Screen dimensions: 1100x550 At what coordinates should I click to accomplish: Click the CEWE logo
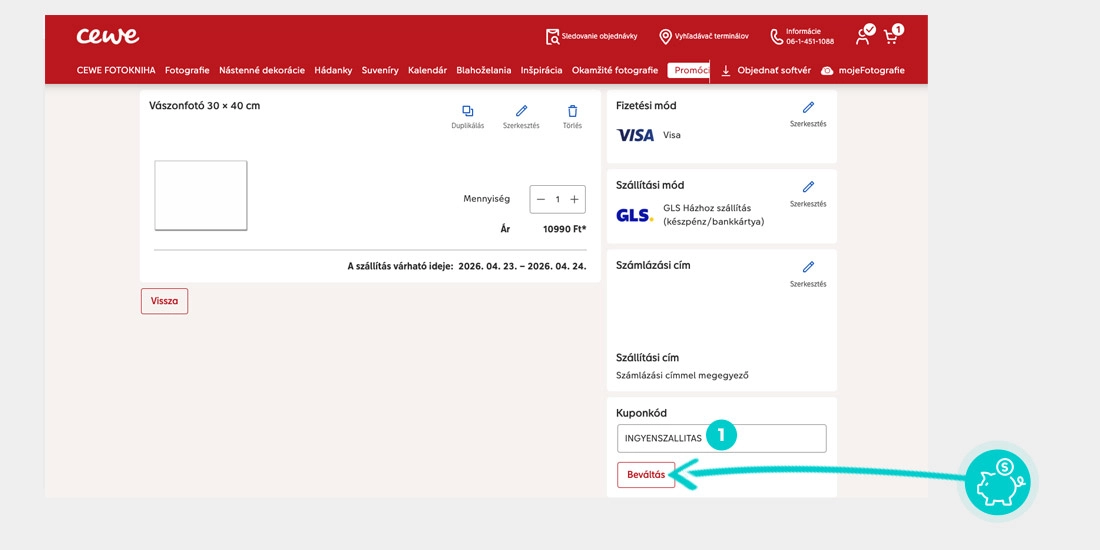[x=107, y=36]
